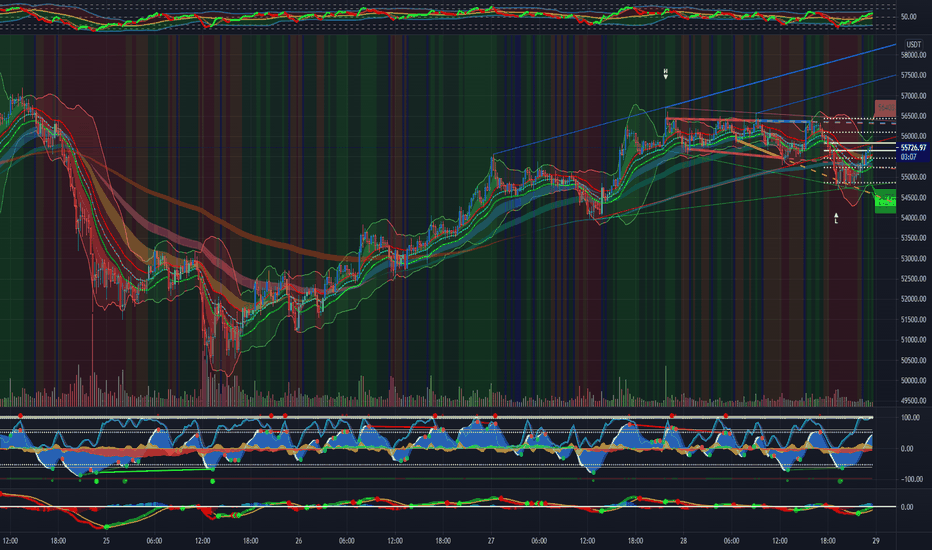
Task: Click the red price target label near 56500
Action: point(885,108)
